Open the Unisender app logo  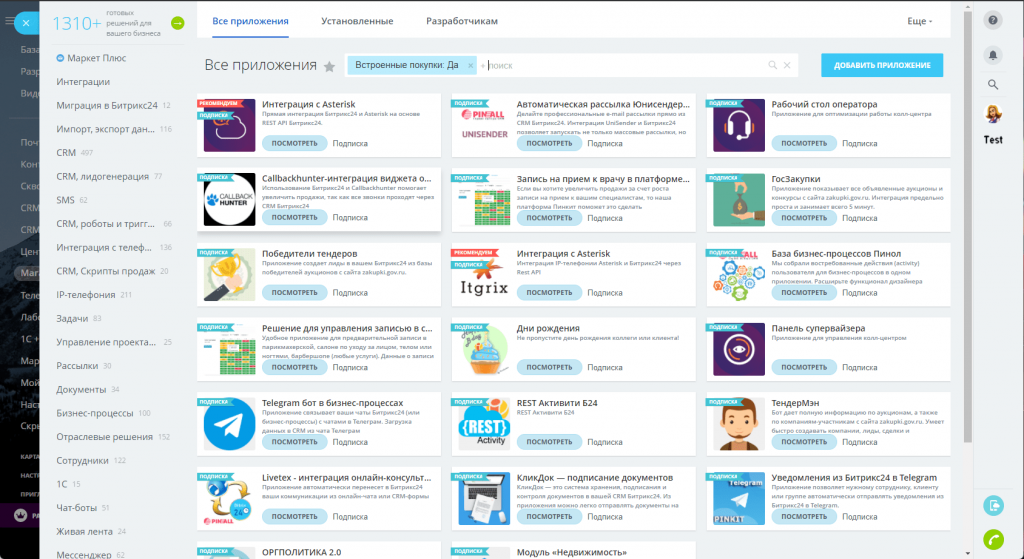(484, 125)
